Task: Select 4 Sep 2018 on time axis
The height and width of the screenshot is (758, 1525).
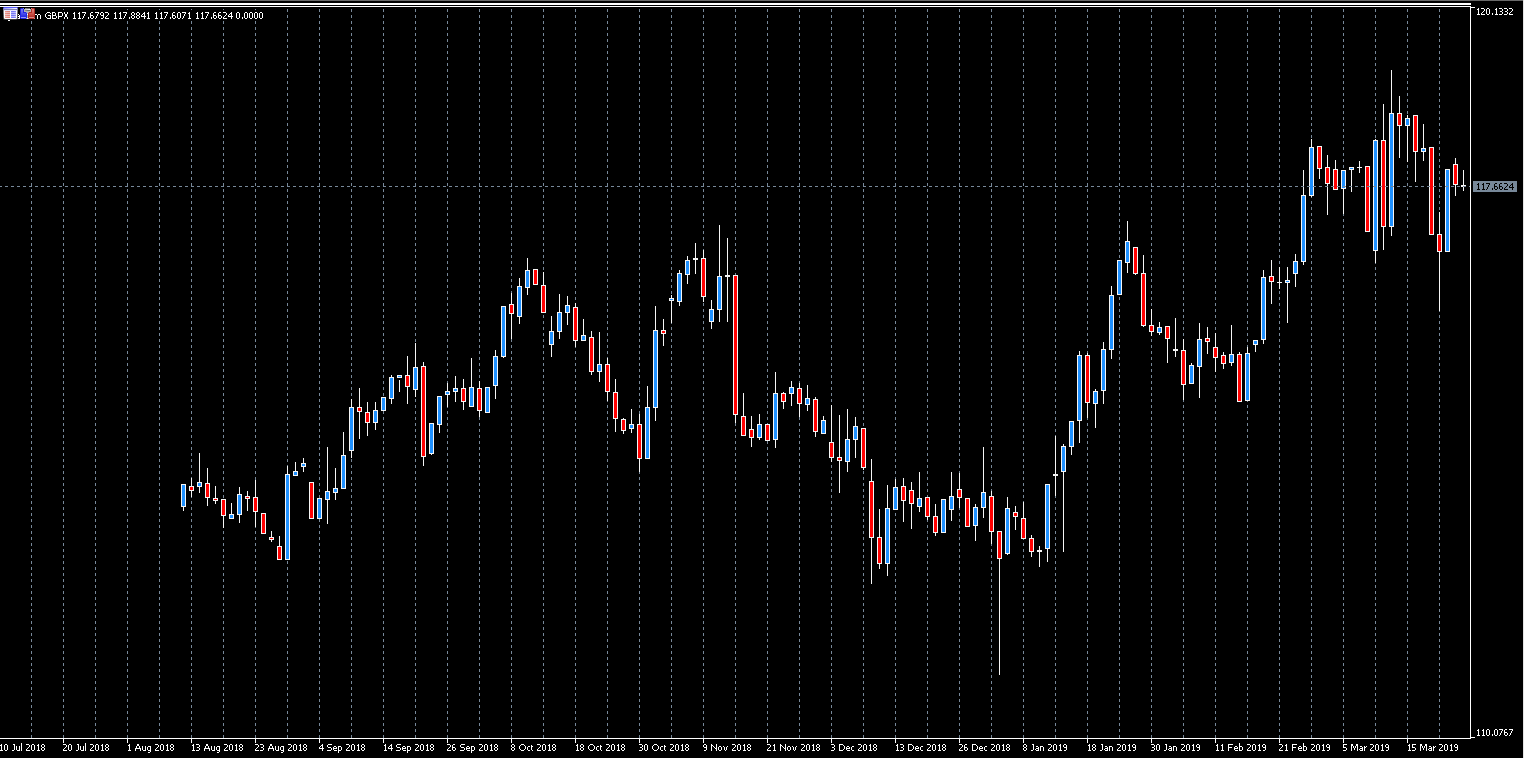Action: click(343, 748)
